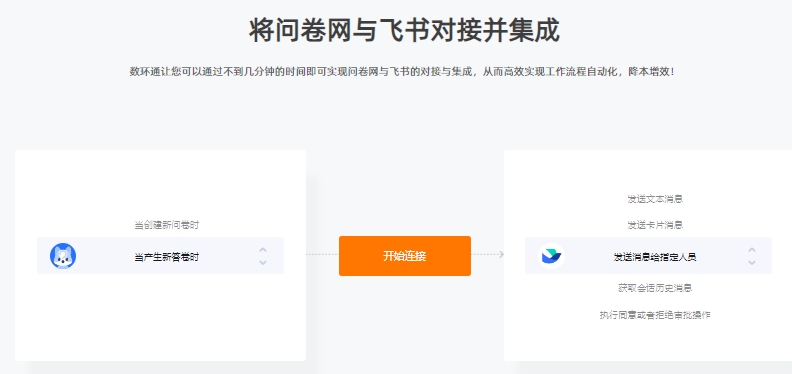This screenshot has height=374, width=792.
Task: Click the dotted line left of 开始连接
Action: point(322,254)
